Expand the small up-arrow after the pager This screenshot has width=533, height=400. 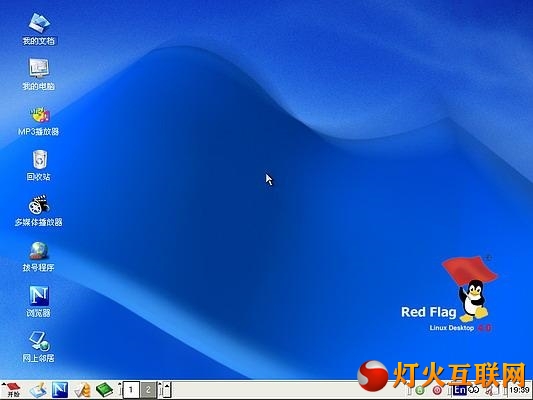(x=167, y=389)
